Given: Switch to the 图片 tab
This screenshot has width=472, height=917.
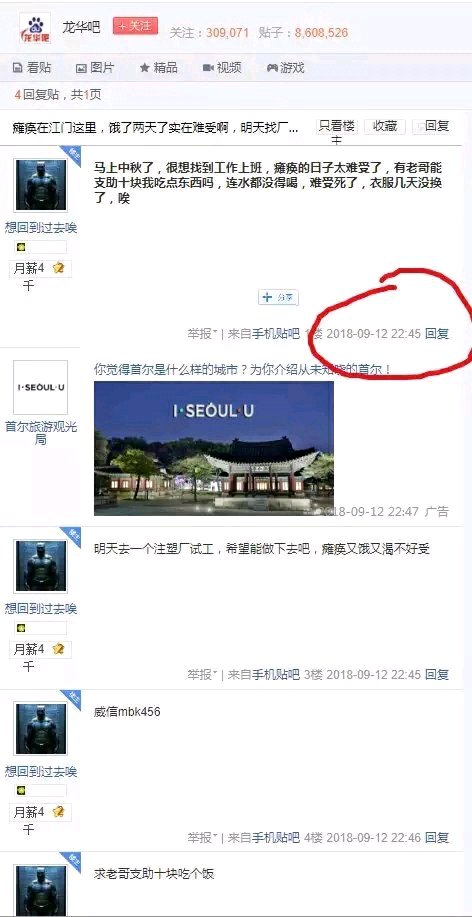Looking at the screenshot, I should click(x=95, y=68).
